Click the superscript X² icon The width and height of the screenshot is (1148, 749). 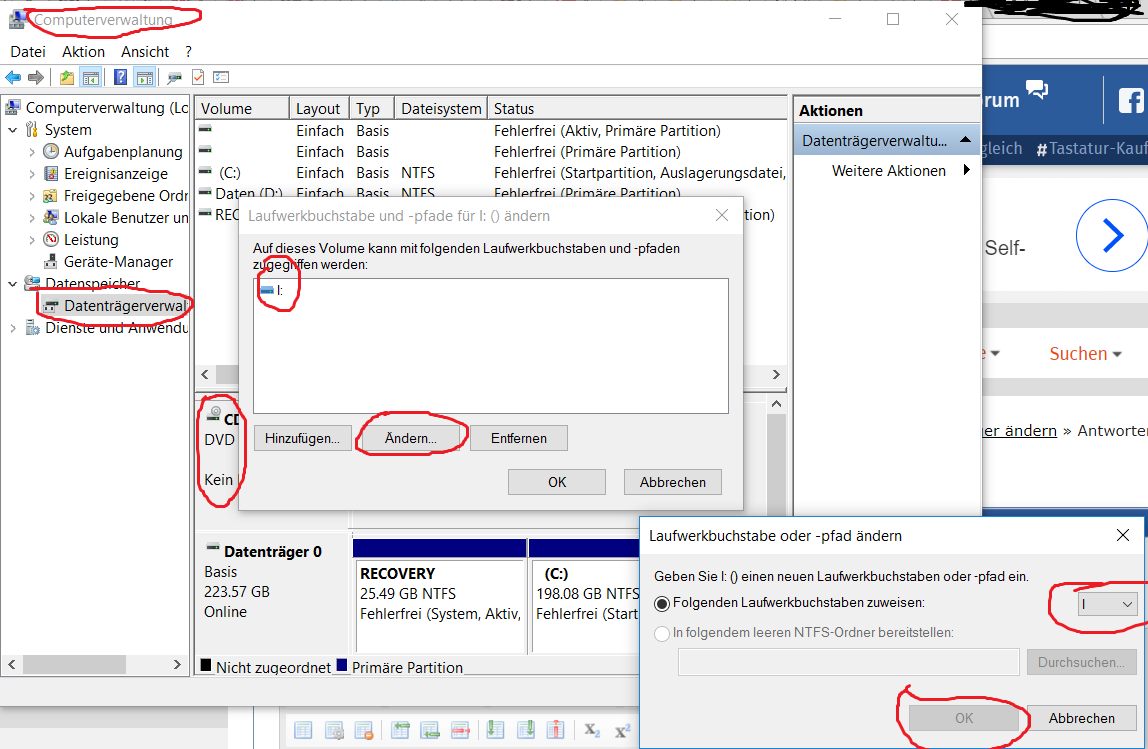(x=622, y=731)
